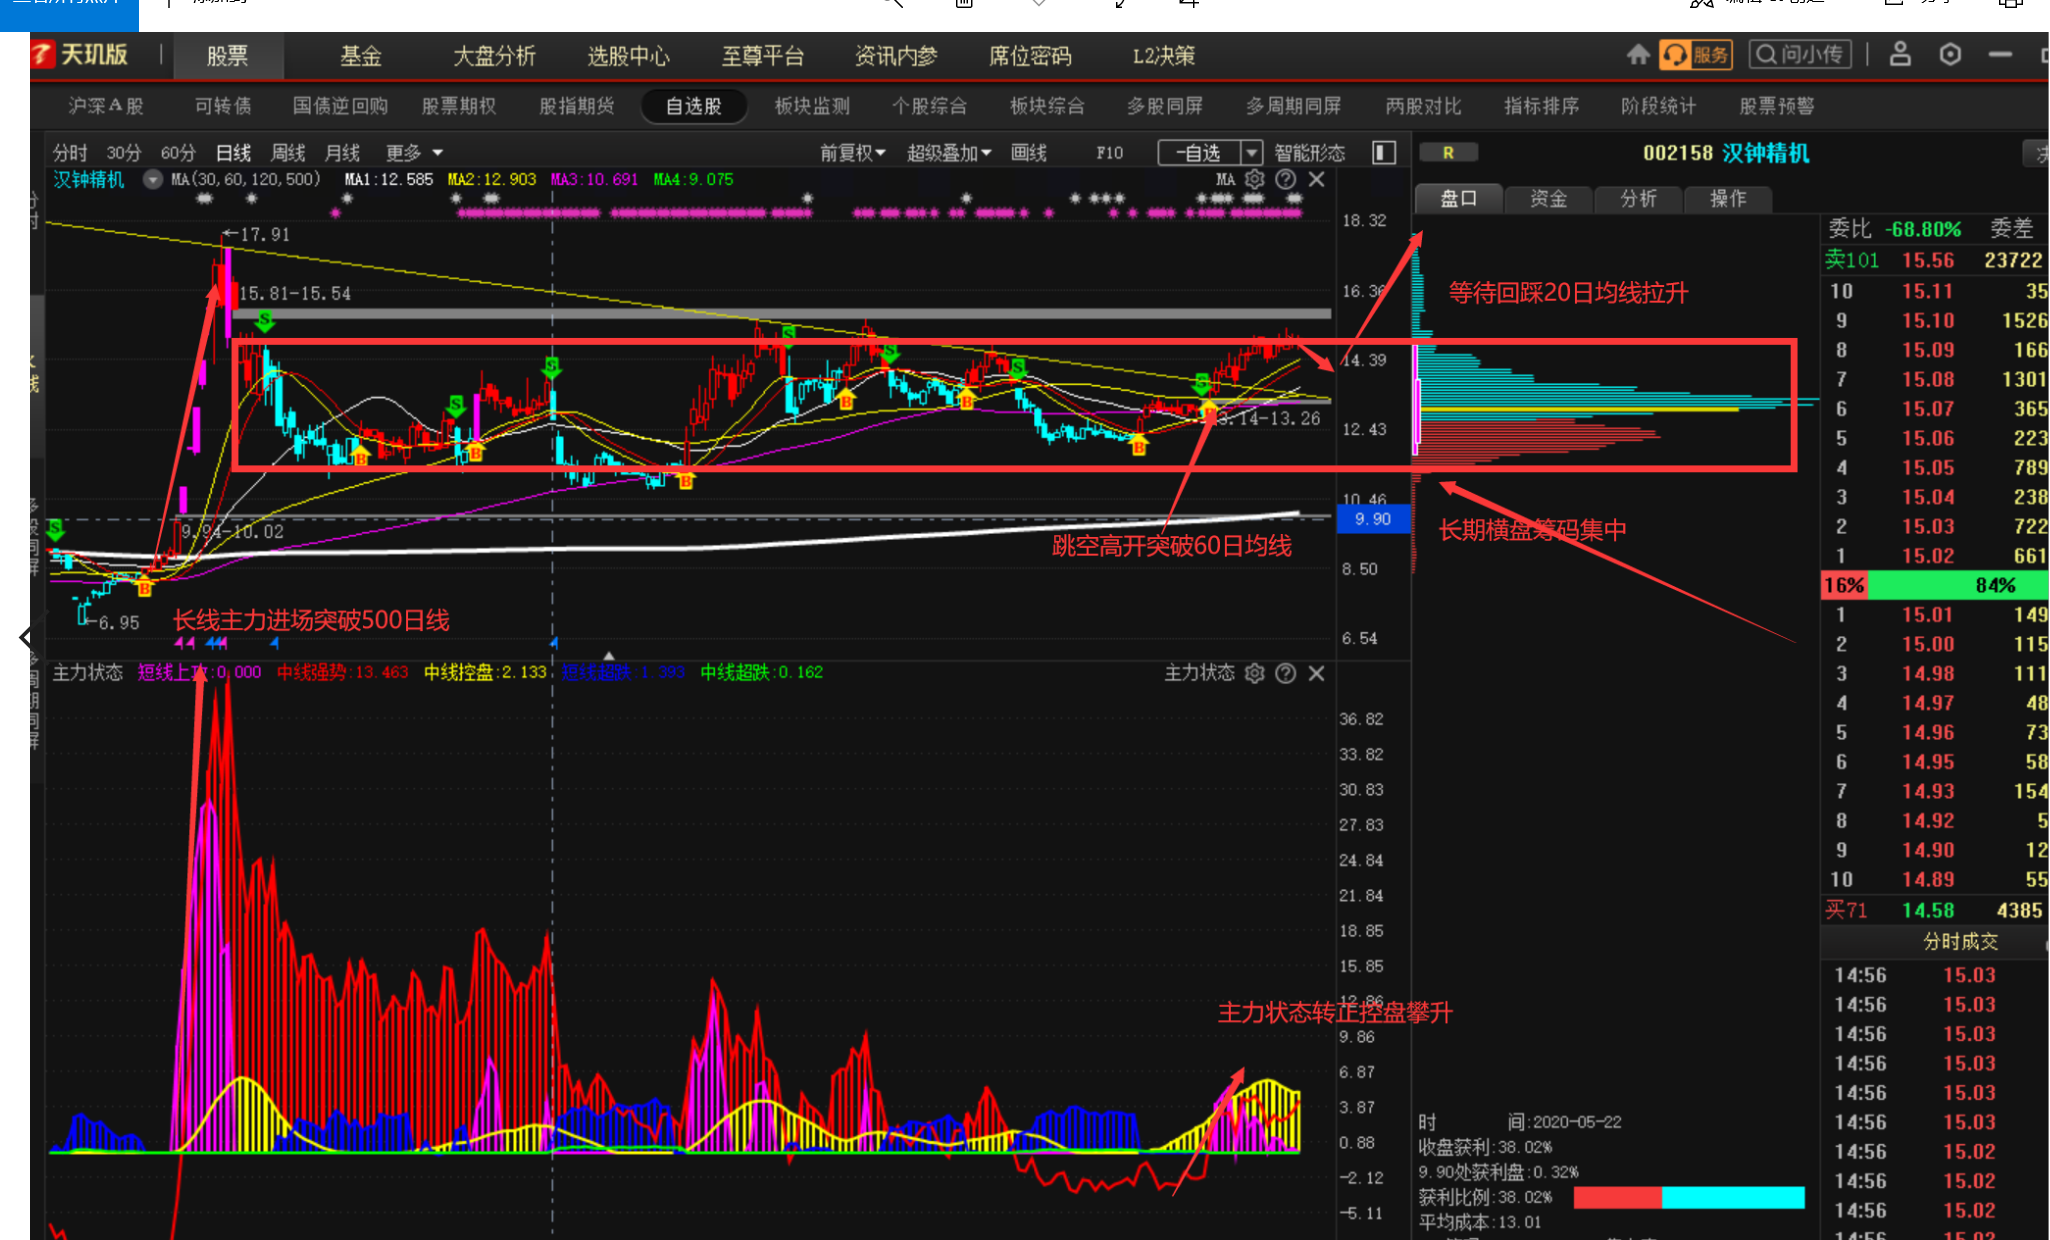Open 大盘分析 menu
The width and height of the screenshot is (2050, 1240).
[494, 56]
